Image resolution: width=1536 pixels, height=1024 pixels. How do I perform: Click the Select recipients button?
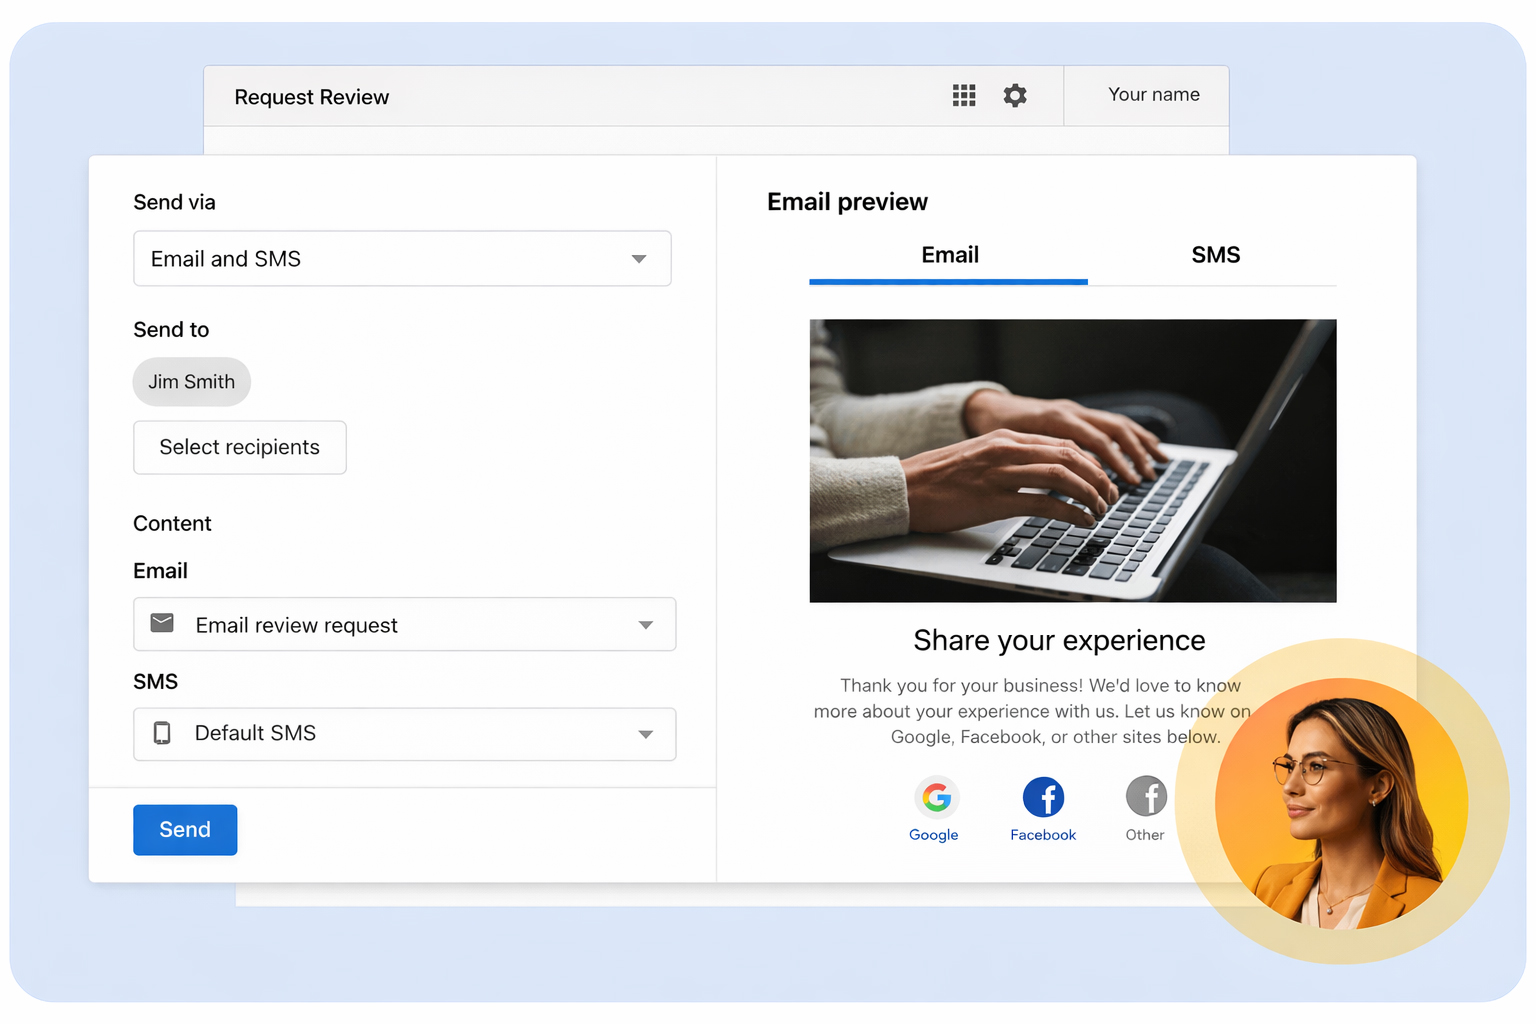point(240,447)
